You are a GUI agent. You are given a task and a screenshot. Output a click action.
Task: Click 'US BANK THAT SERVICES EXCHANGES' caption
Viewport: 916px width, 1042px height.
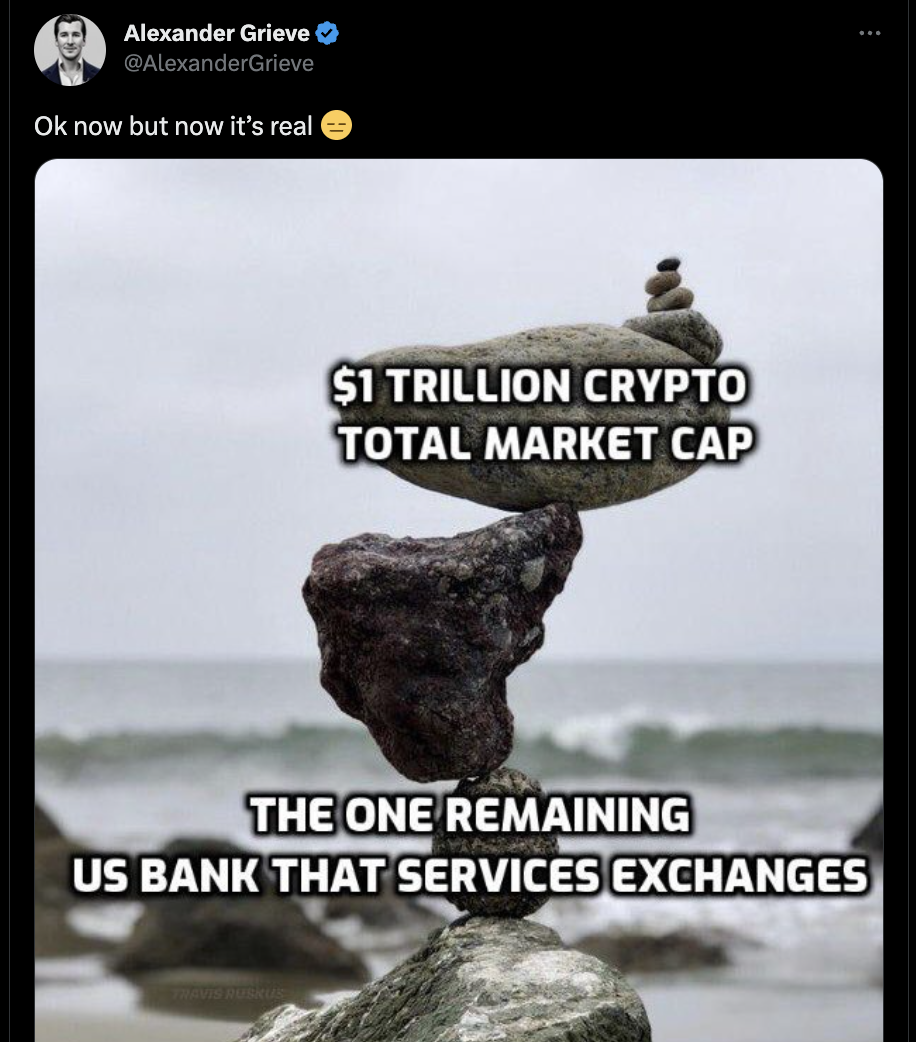point(470,875)
